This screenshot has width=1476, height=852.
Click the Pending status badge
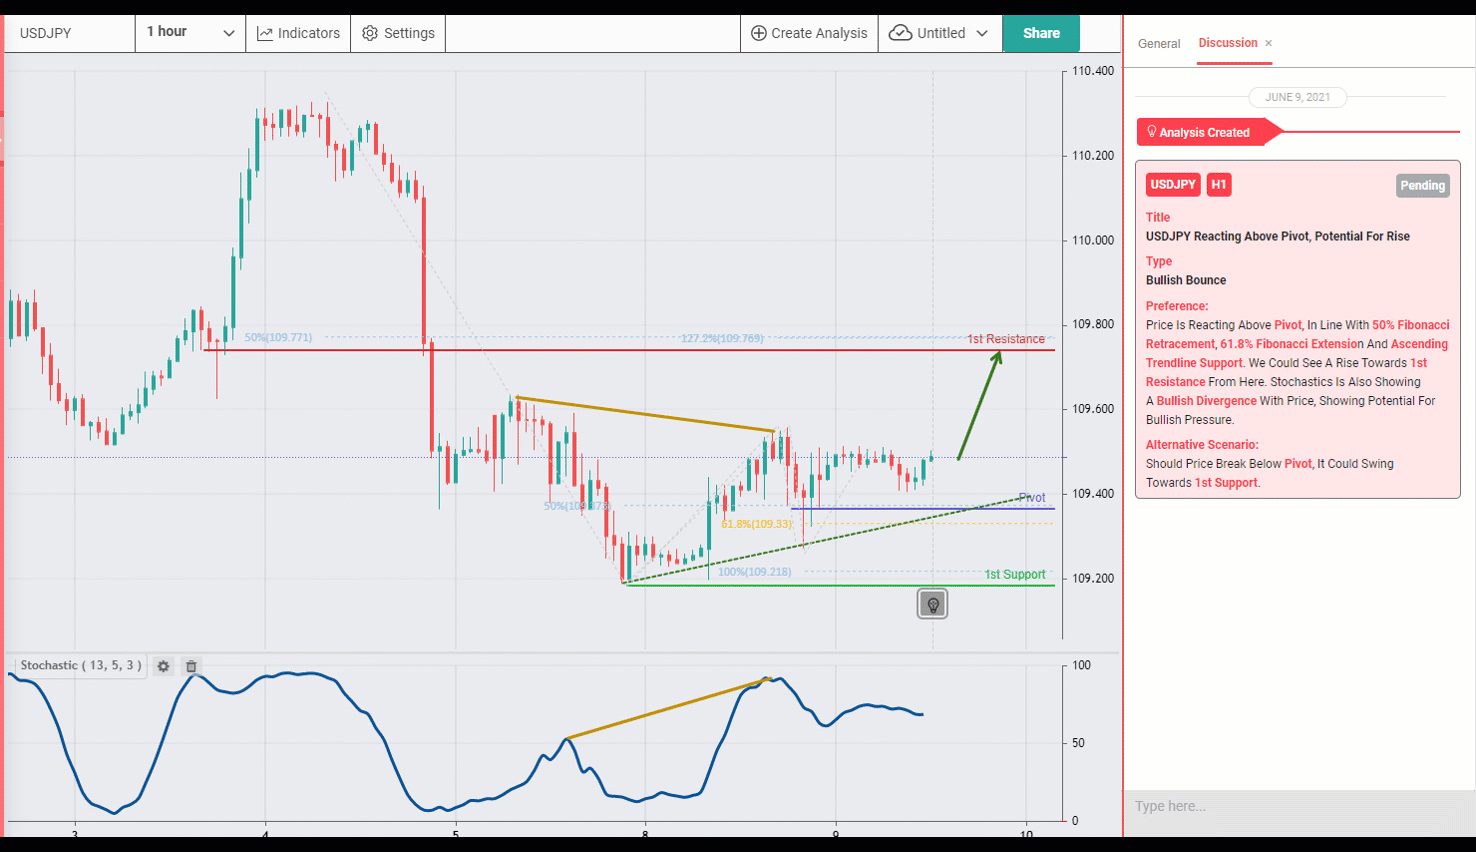(x=1422, y=186)
